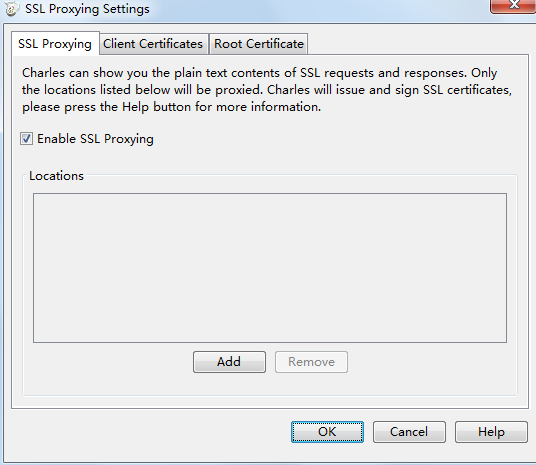Dismiss changes with the Cancel button

tap(409, 432)
